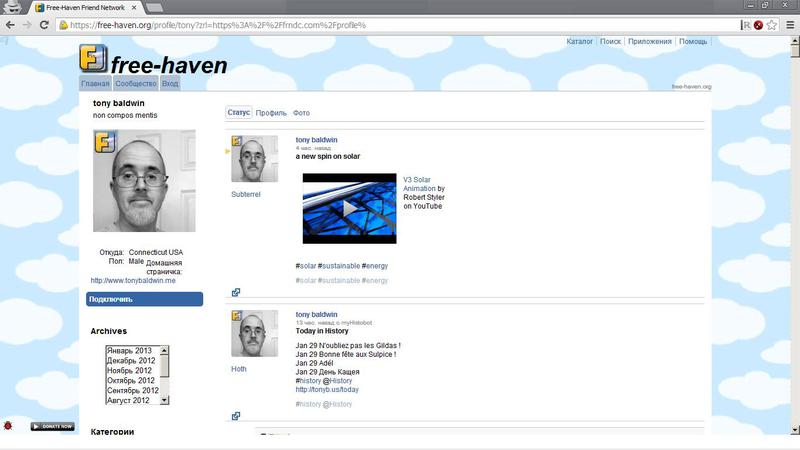Open the Помощь link
800x450 pixels.
[693, 41]
